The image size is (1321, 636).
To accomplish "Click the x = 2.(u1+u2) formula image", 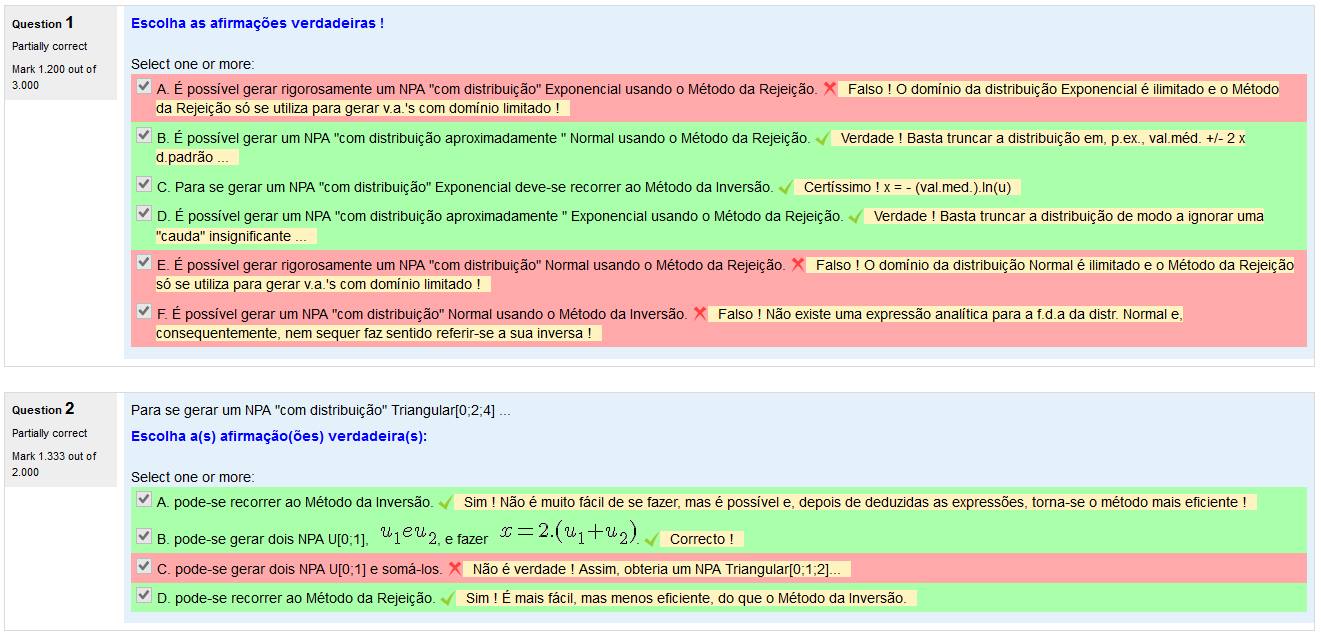I will click(x=569, y=535).
